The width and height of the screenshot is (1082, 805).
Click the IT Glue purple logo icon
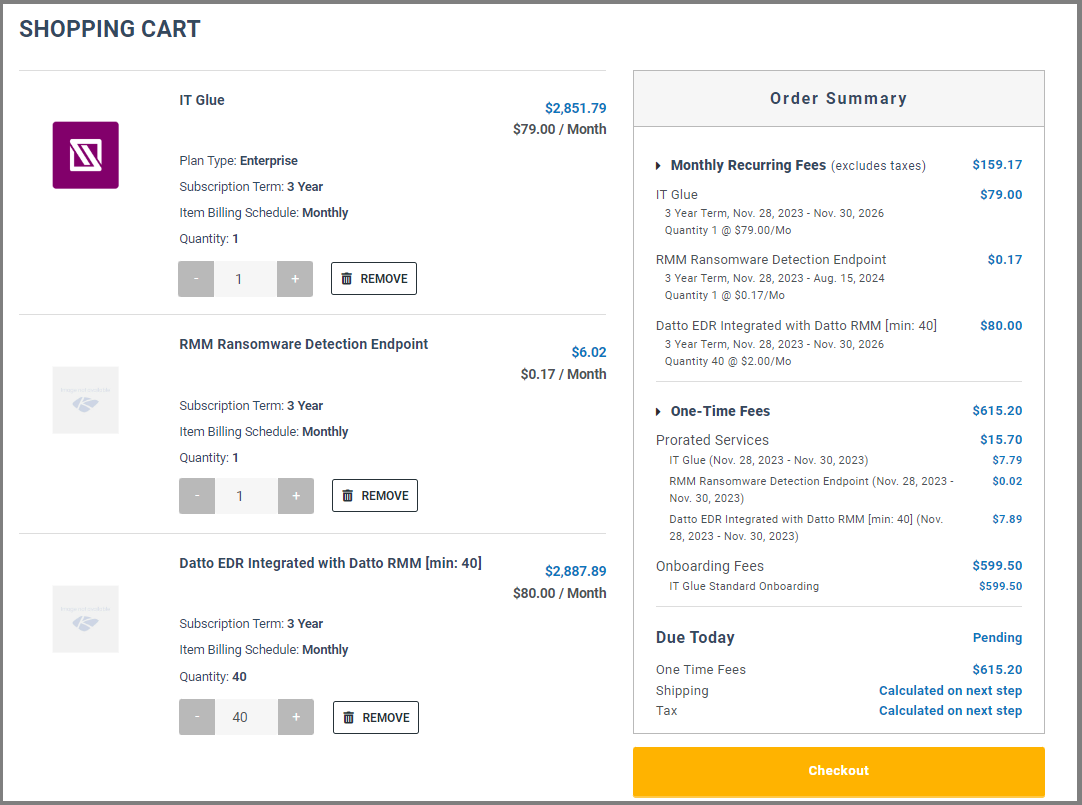pos(85,155)
